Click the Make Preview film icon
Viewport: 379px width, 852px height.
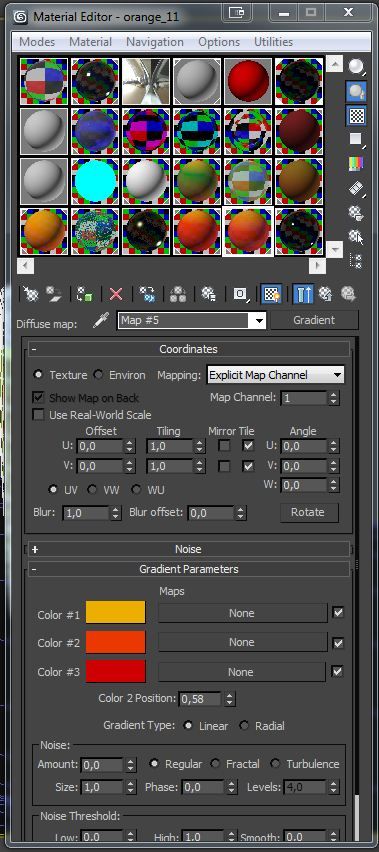pos(356,188)
